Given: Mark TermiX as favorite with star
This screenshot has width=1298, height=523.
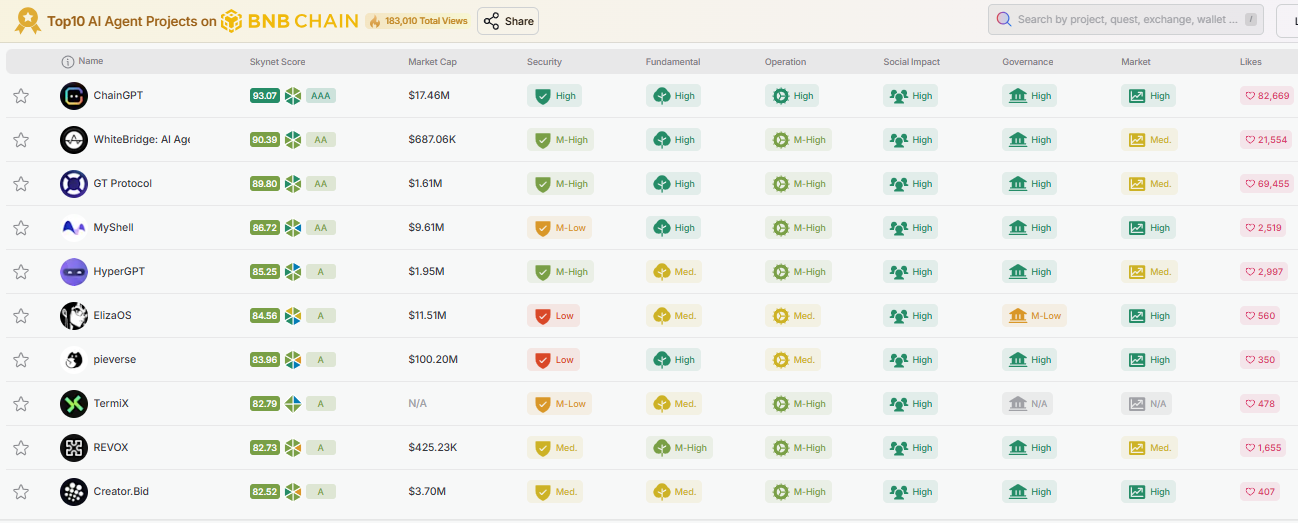Looking at the screenshot, I should (20, 404).
